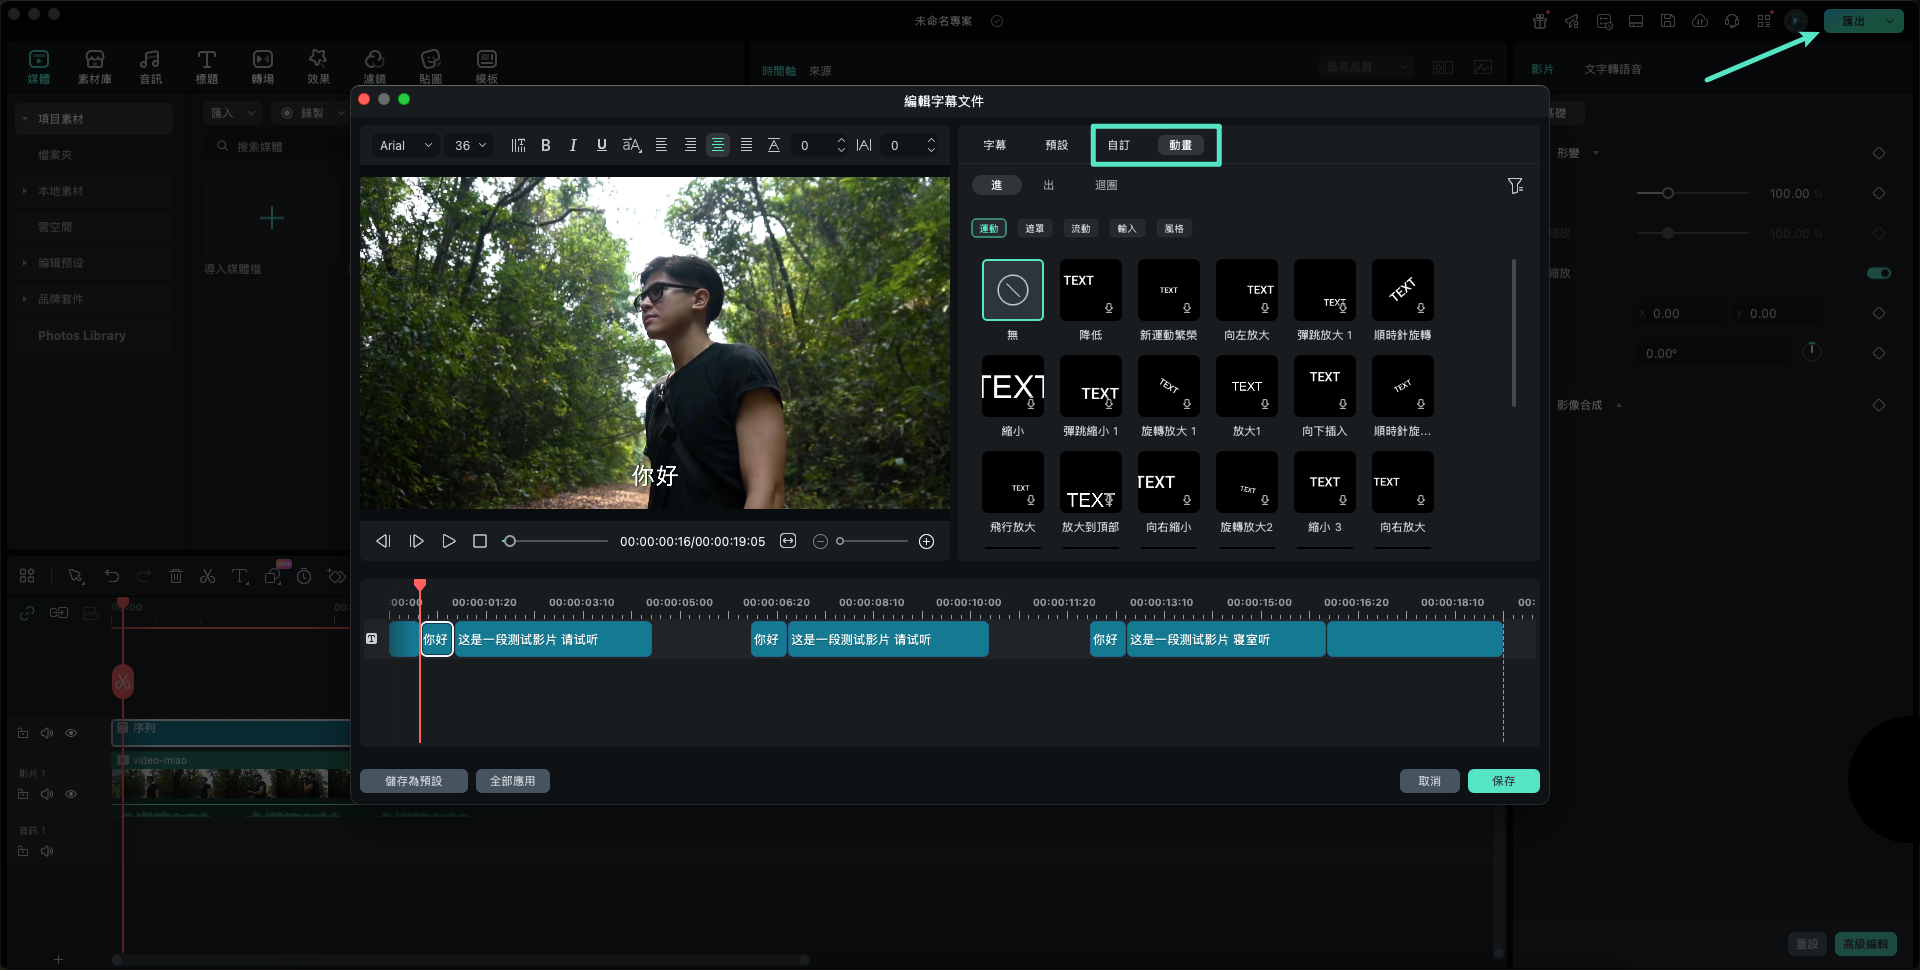
Task: Switch to the 預設 tab
Action: pos(1056,145)
